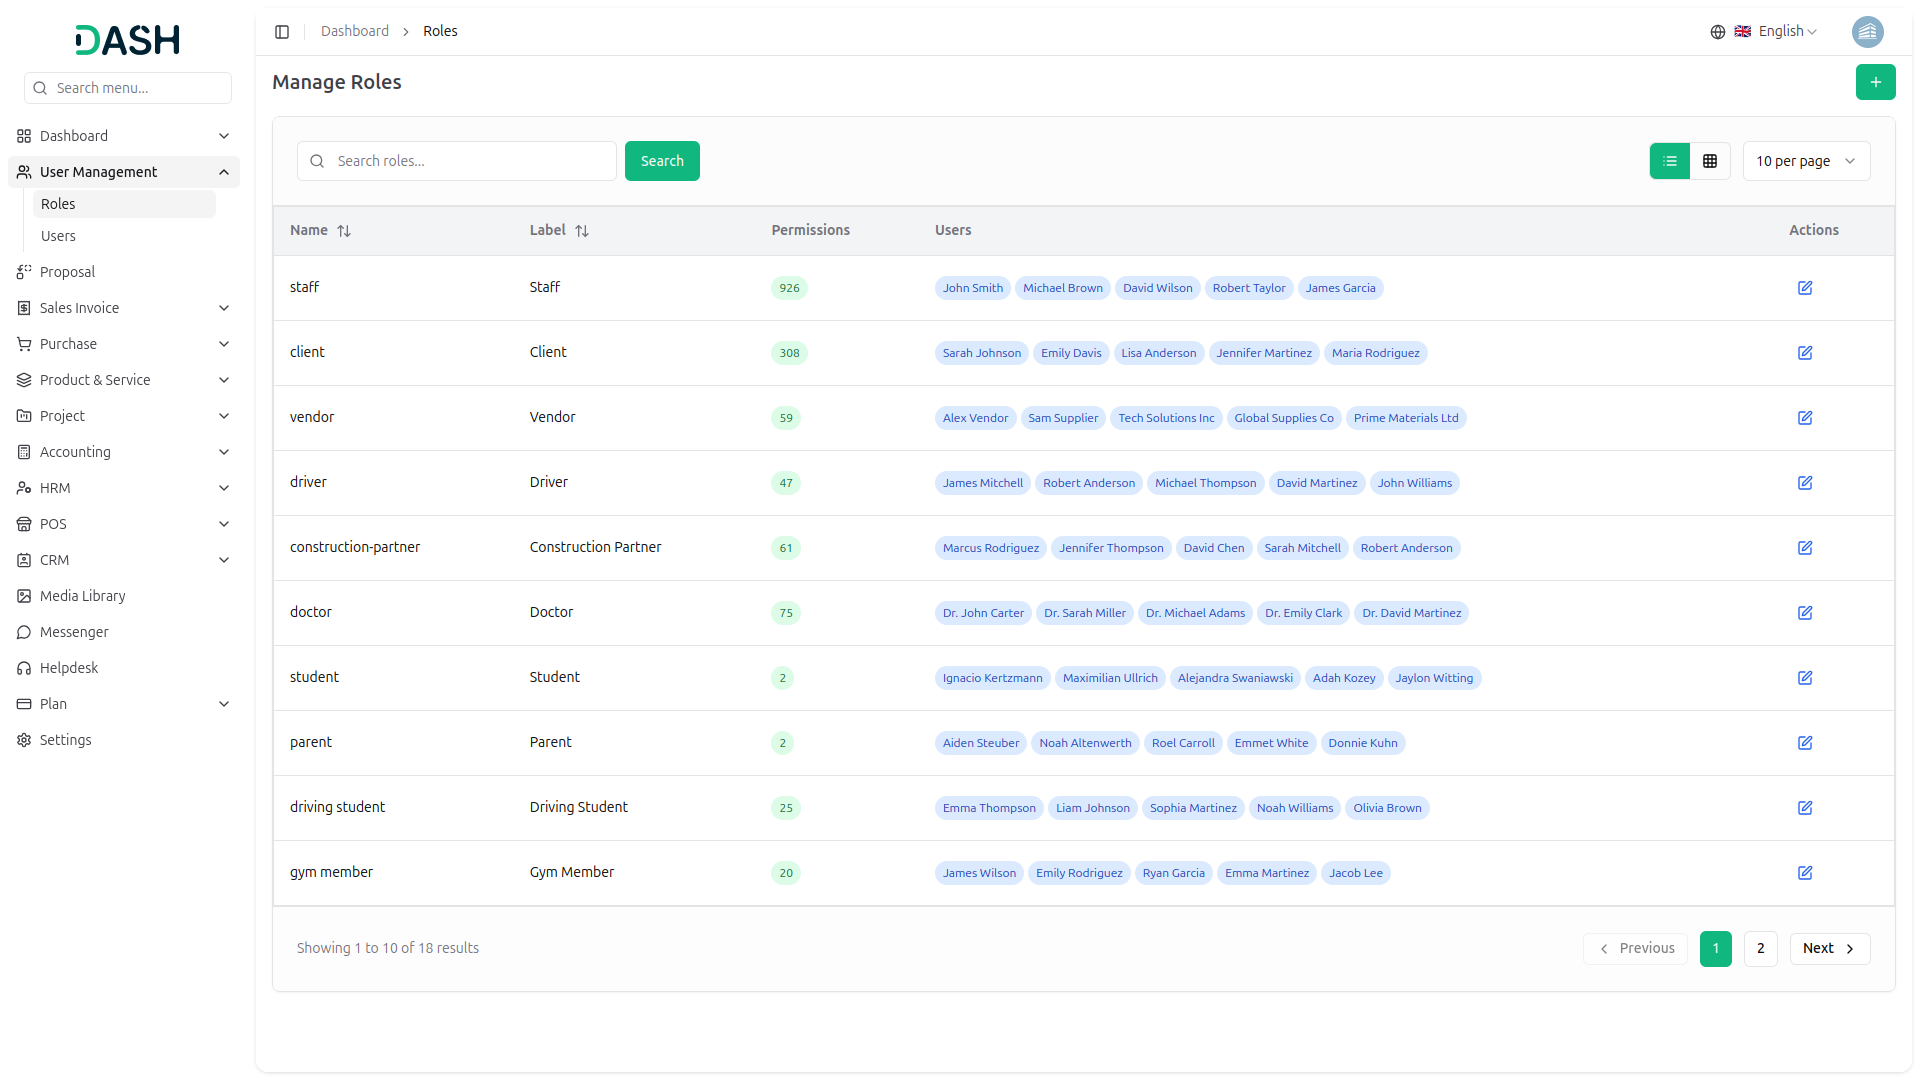The height and width of the screenshot is (1080, 1920).
Task: Expand the HRM sidebar menu
Action: tap(124, 488)
